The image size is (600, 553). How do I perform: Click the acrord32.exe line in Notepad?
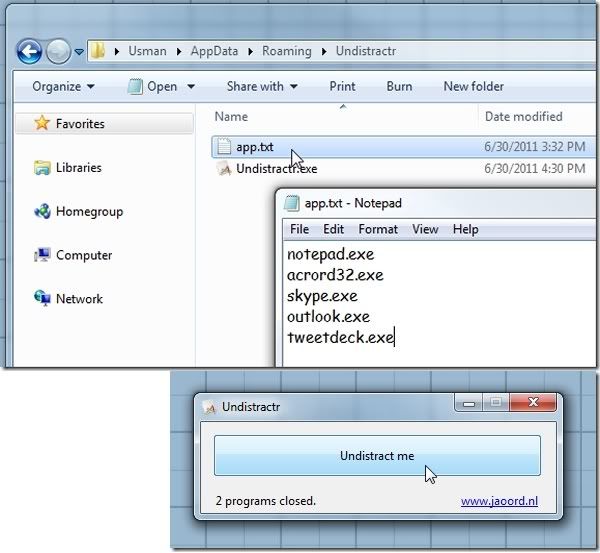[335, 275]
